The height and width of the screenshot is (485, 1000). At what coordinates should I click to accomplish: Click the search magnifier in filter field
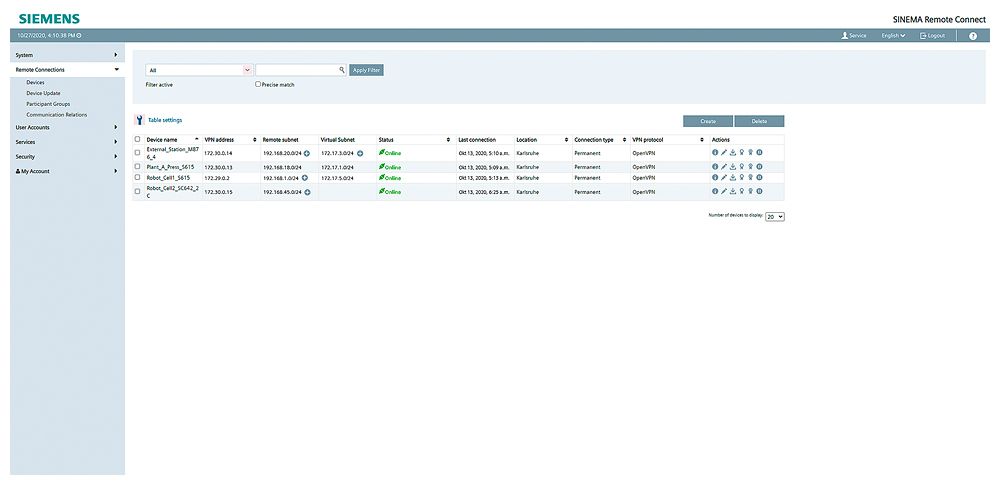coord(342,70)
